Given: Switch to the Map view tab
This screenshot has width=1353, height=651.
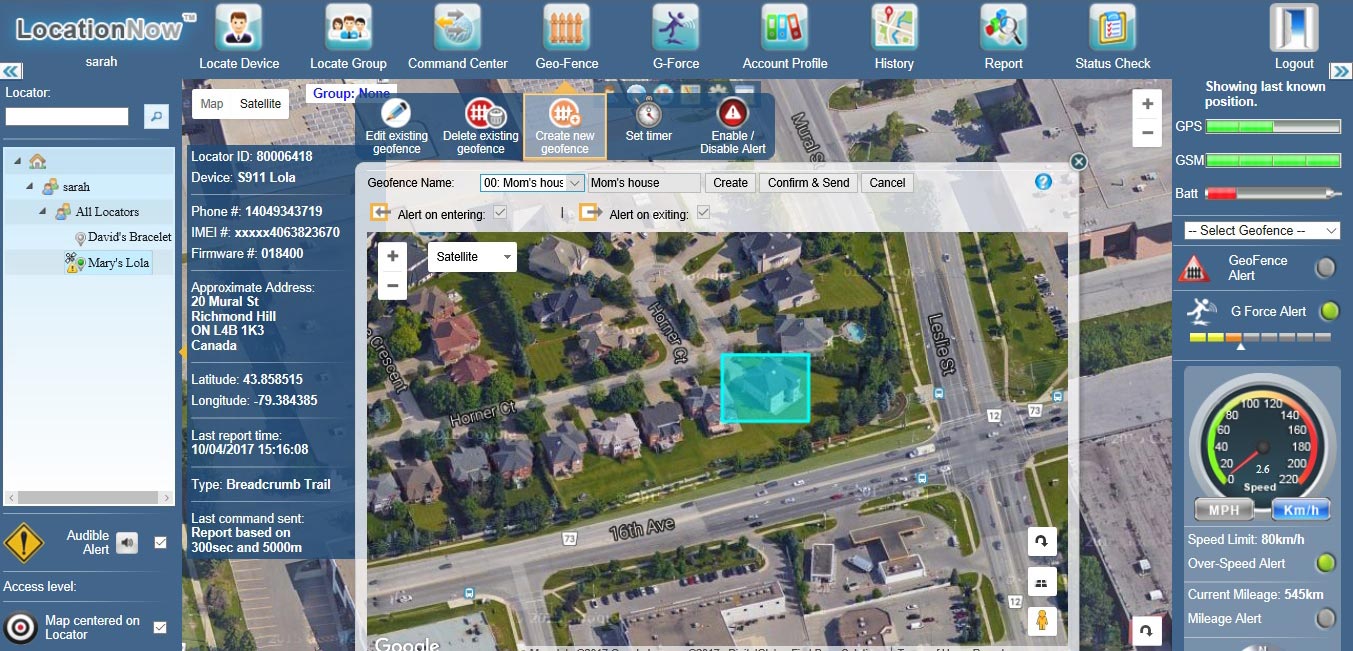Looking at the screenshot, I should [x=212, y=104].
